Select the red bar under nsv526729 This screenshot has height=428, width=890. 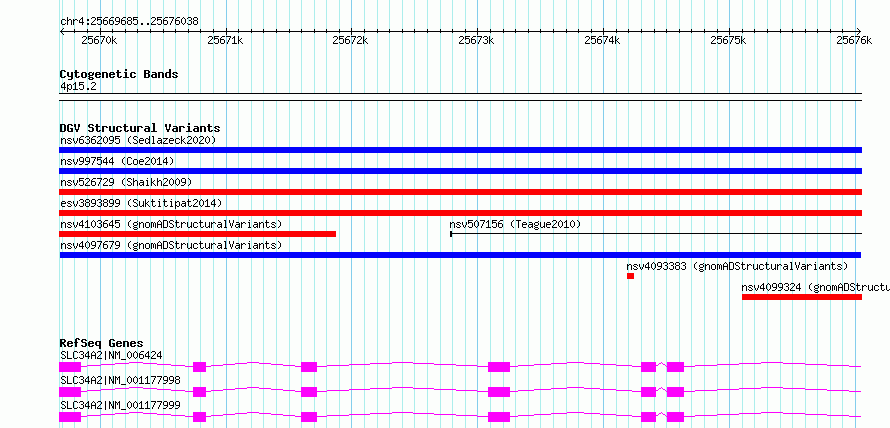click(460, 192)
